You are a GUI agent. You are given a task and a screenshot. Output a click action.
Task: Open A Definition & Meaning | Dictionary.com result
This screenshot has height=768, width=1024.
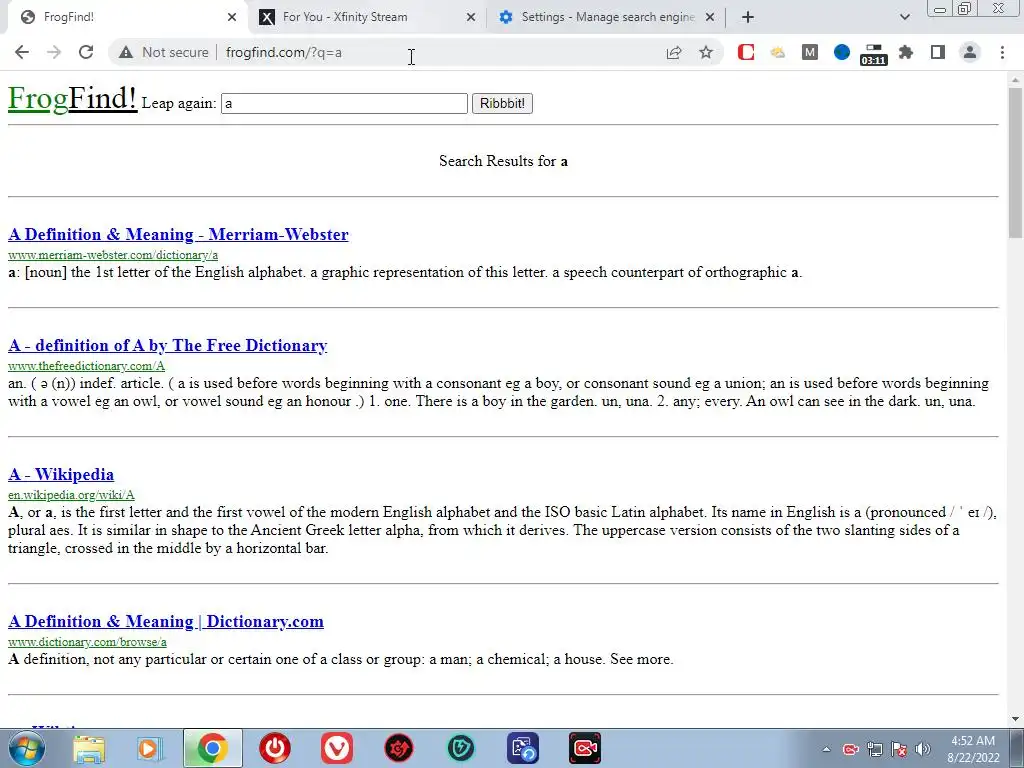pyautogui.click(x=166, y=621)
